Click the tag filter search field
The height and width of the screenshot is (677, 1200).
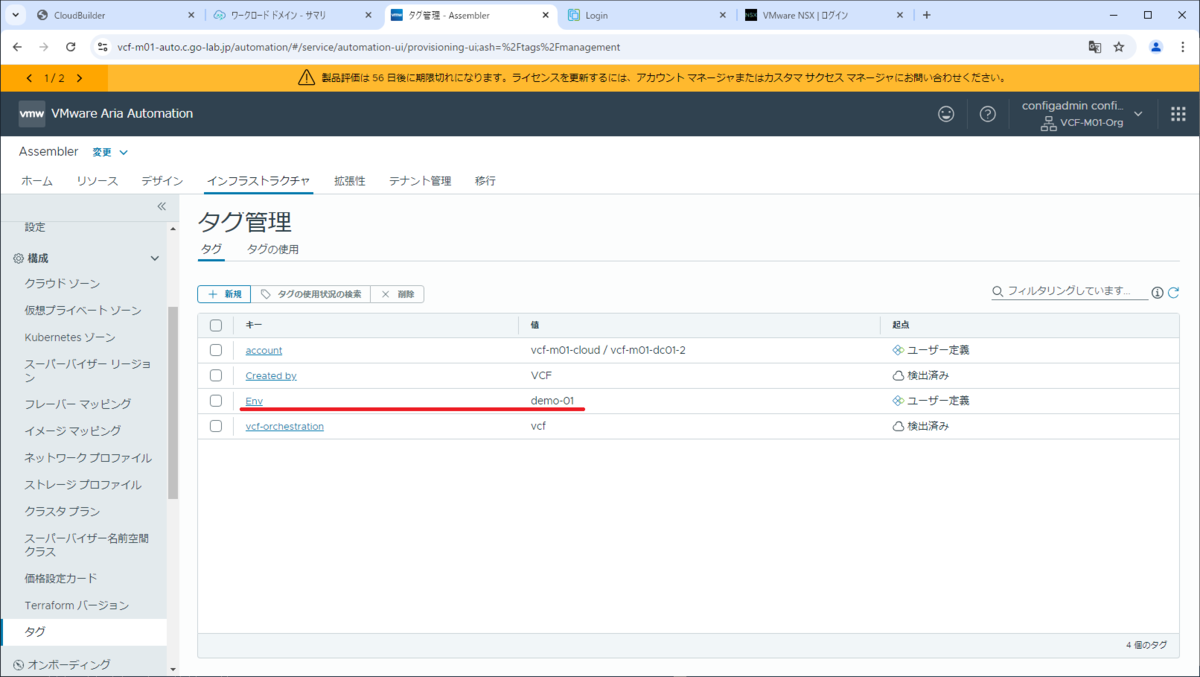tap(1069, 291)
